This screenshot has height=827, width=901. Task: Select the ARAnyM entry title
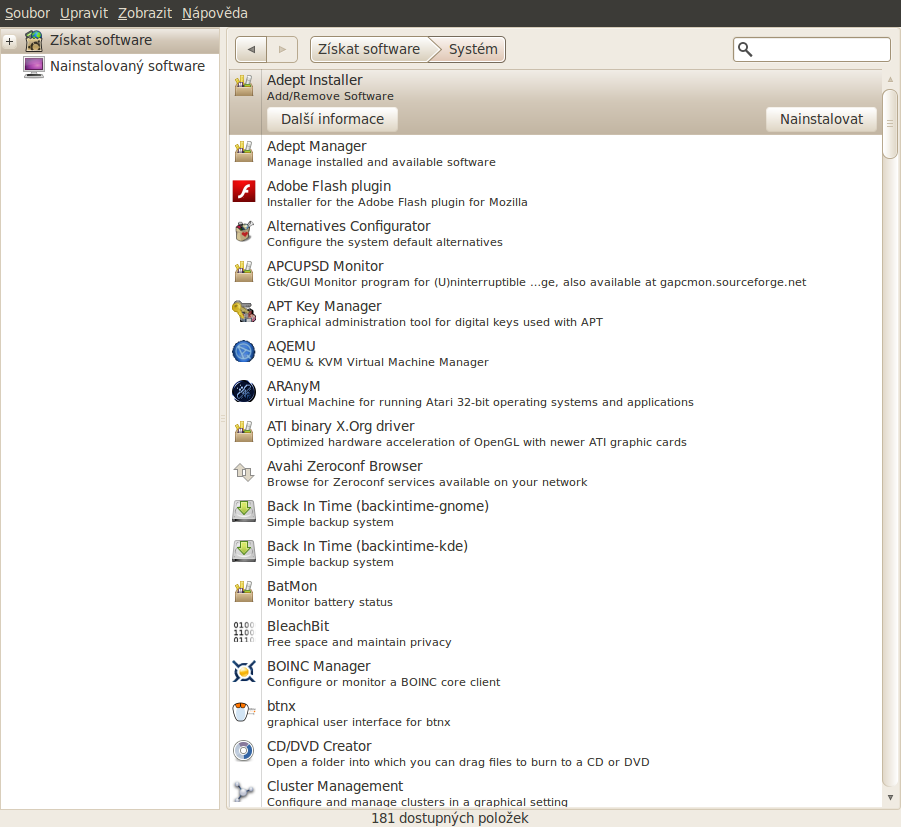click(x=293, y=386)
